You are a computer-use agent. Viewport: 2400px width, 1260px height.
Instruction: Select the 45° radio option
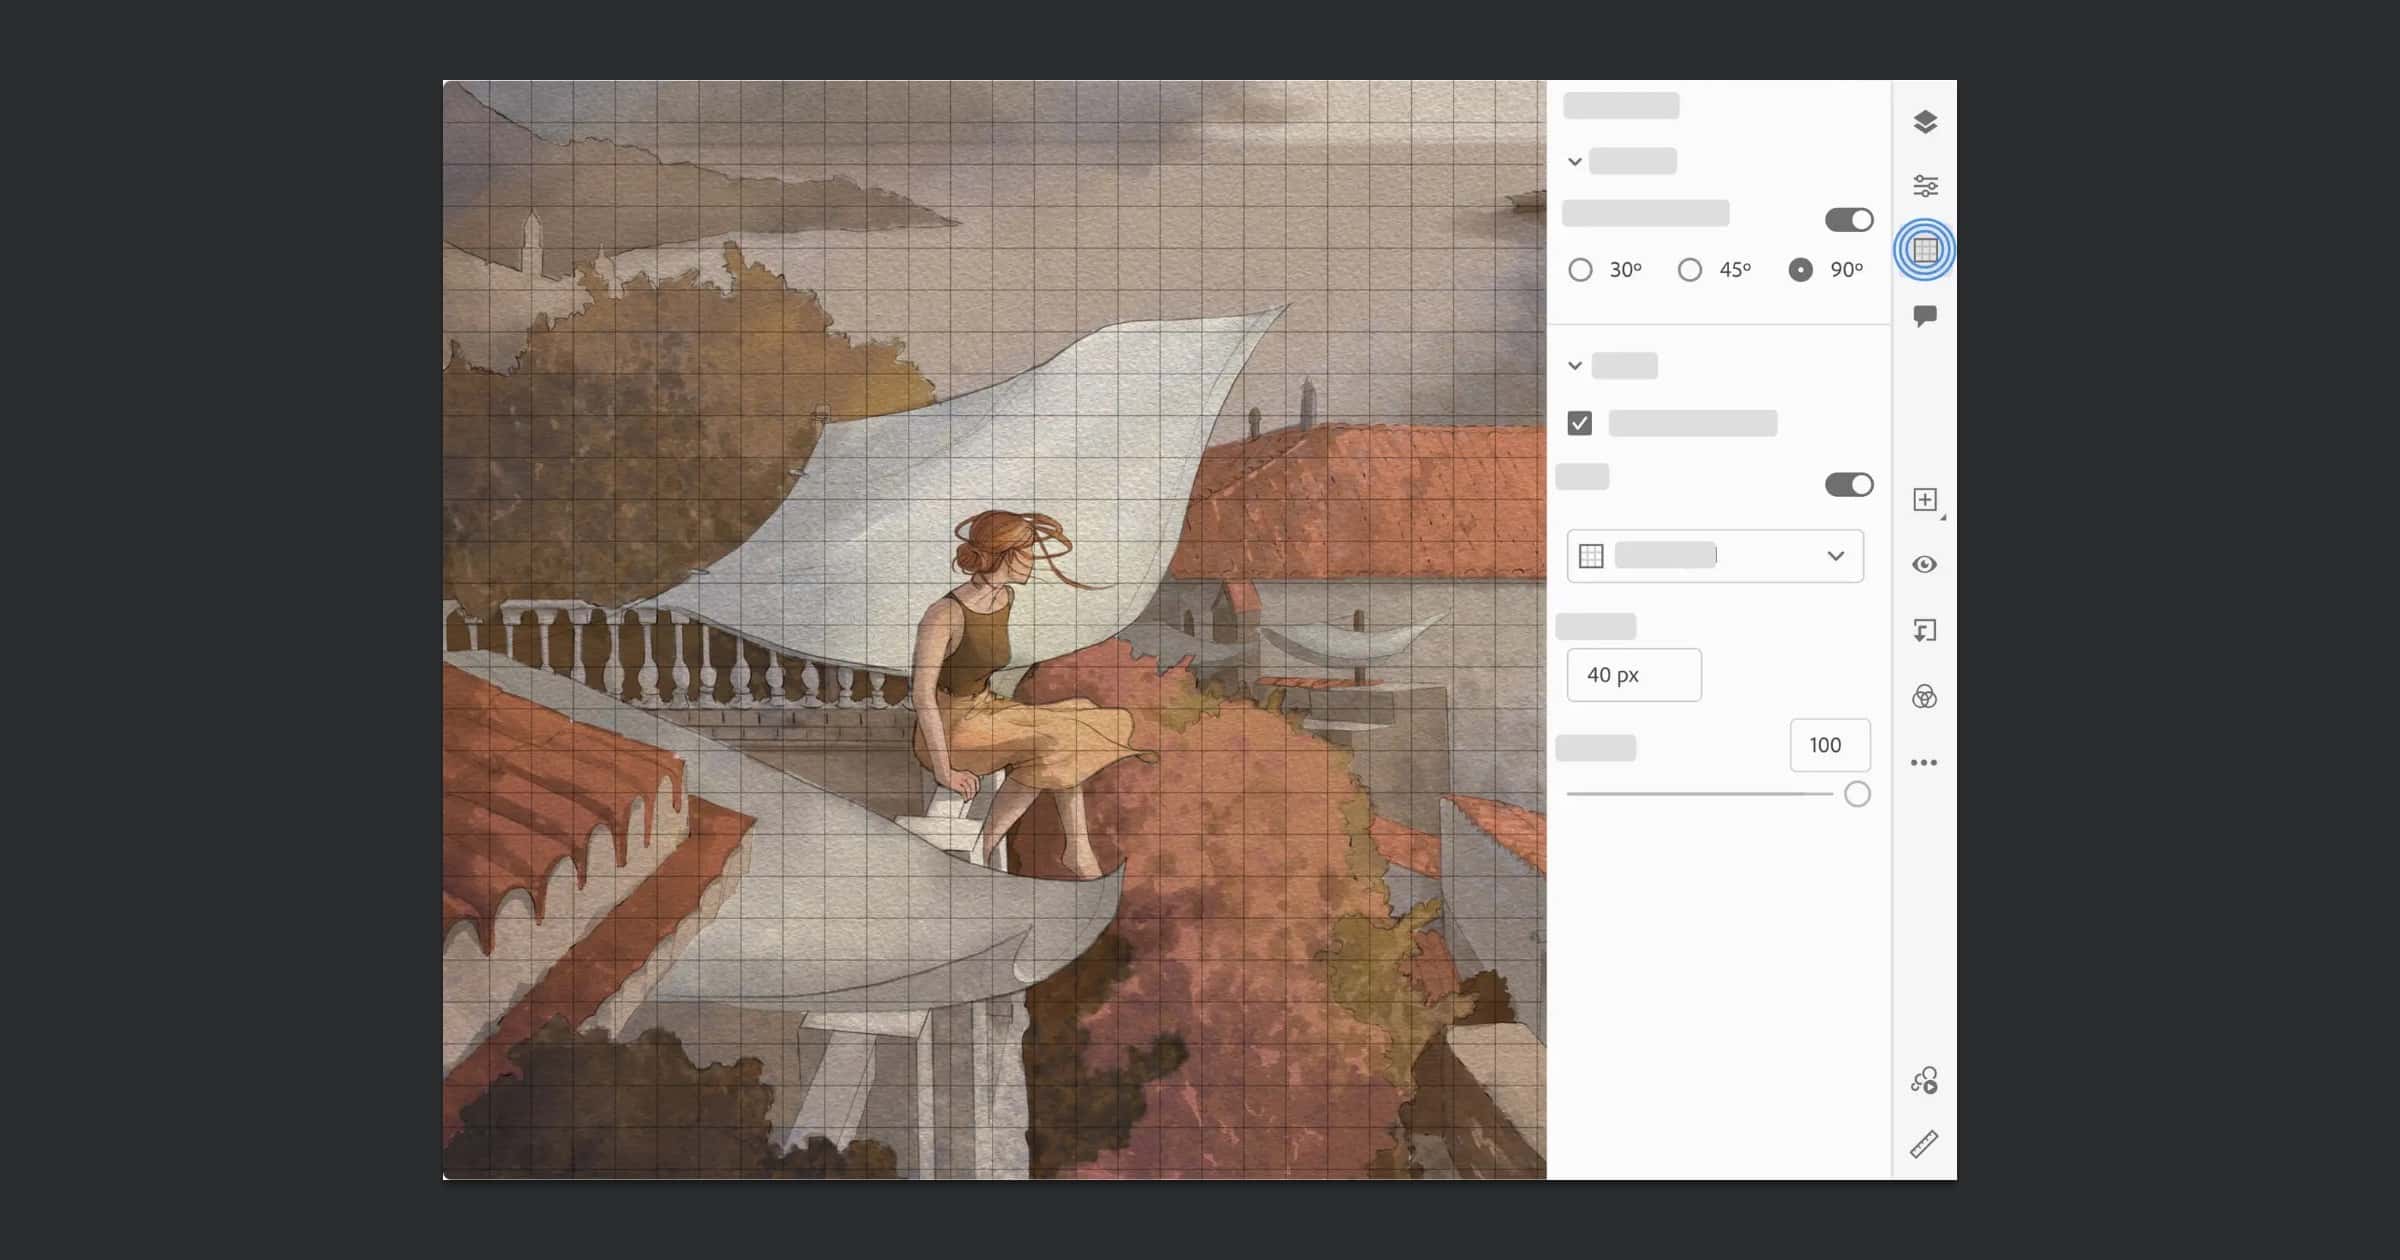point(1690,270)
